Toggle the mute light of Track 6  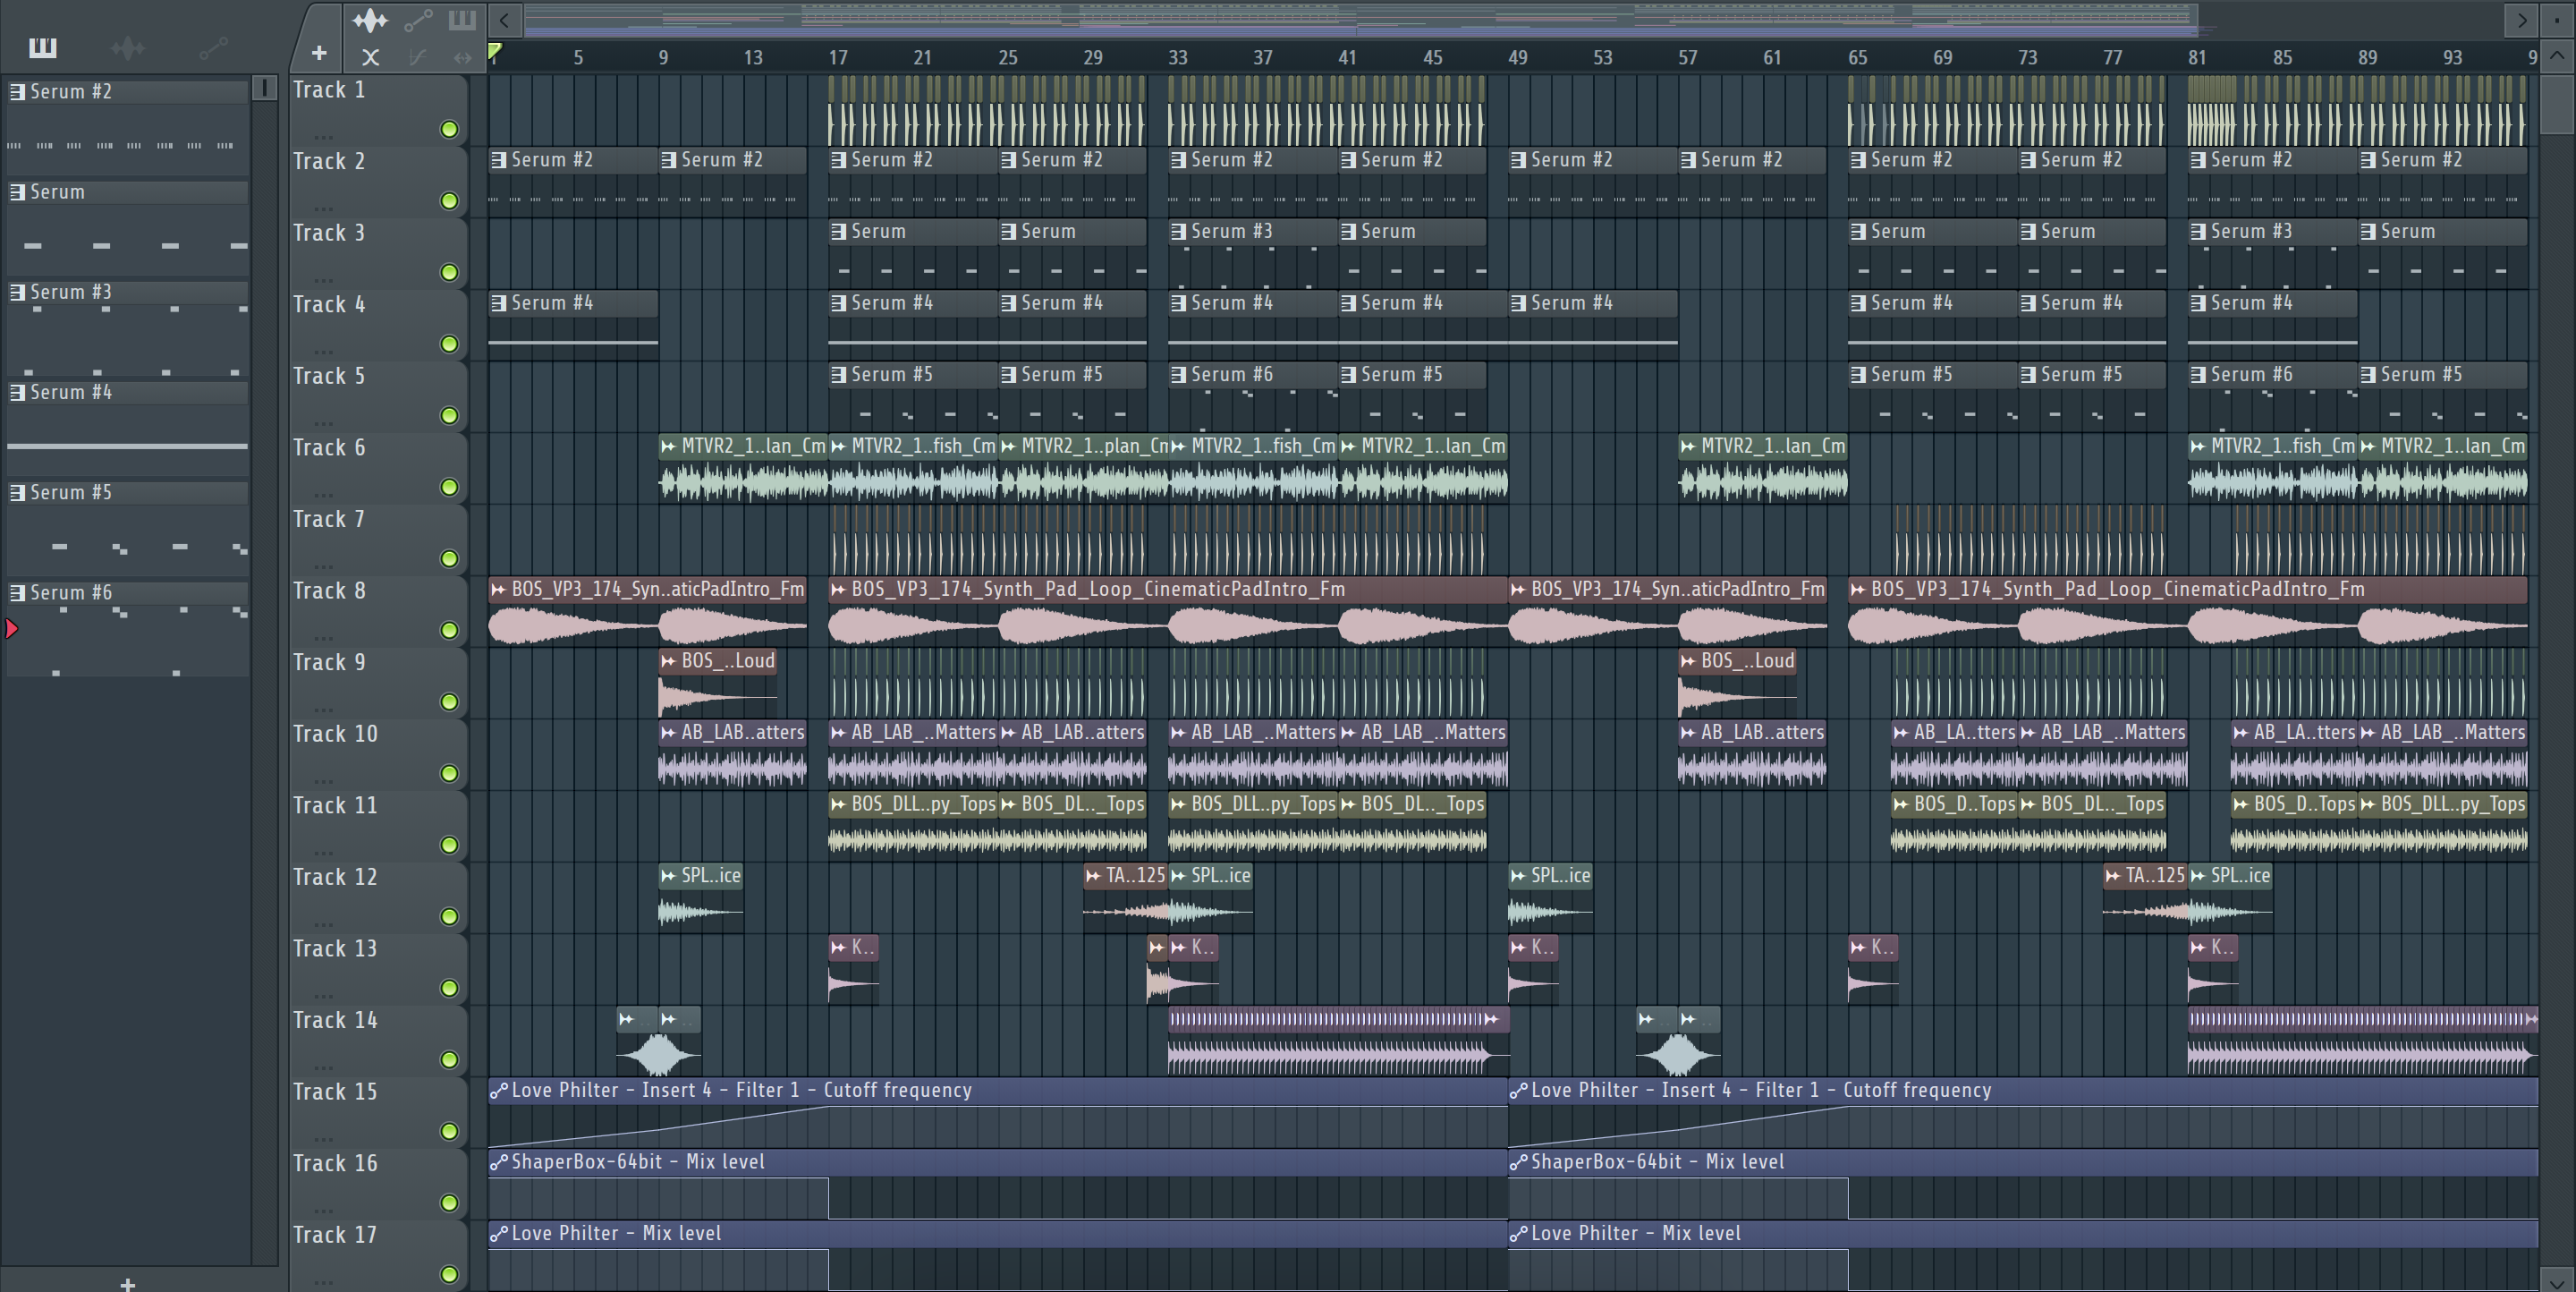tap(450, 487)
